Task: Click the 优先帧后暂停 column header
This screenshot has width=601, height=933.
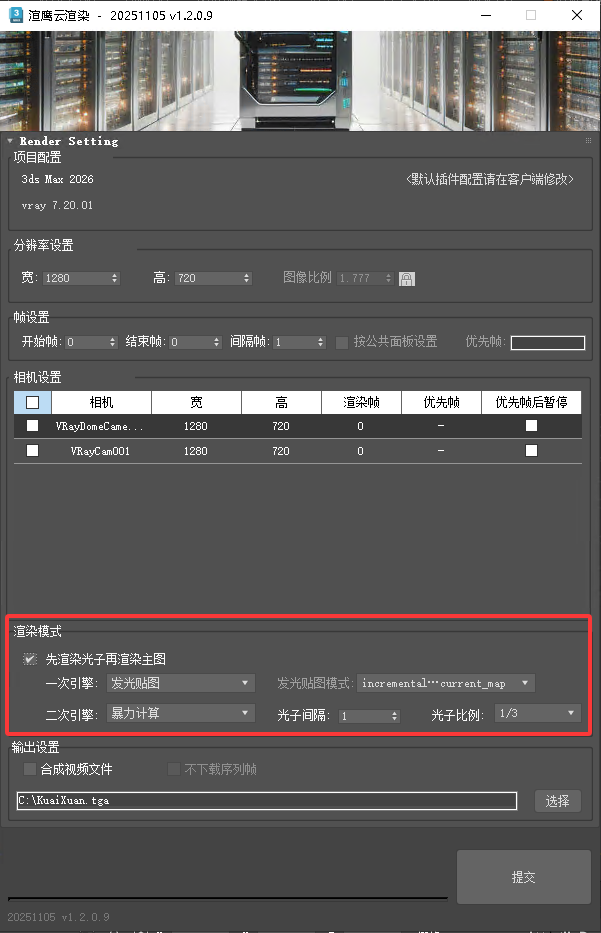Action: point(531,402)
